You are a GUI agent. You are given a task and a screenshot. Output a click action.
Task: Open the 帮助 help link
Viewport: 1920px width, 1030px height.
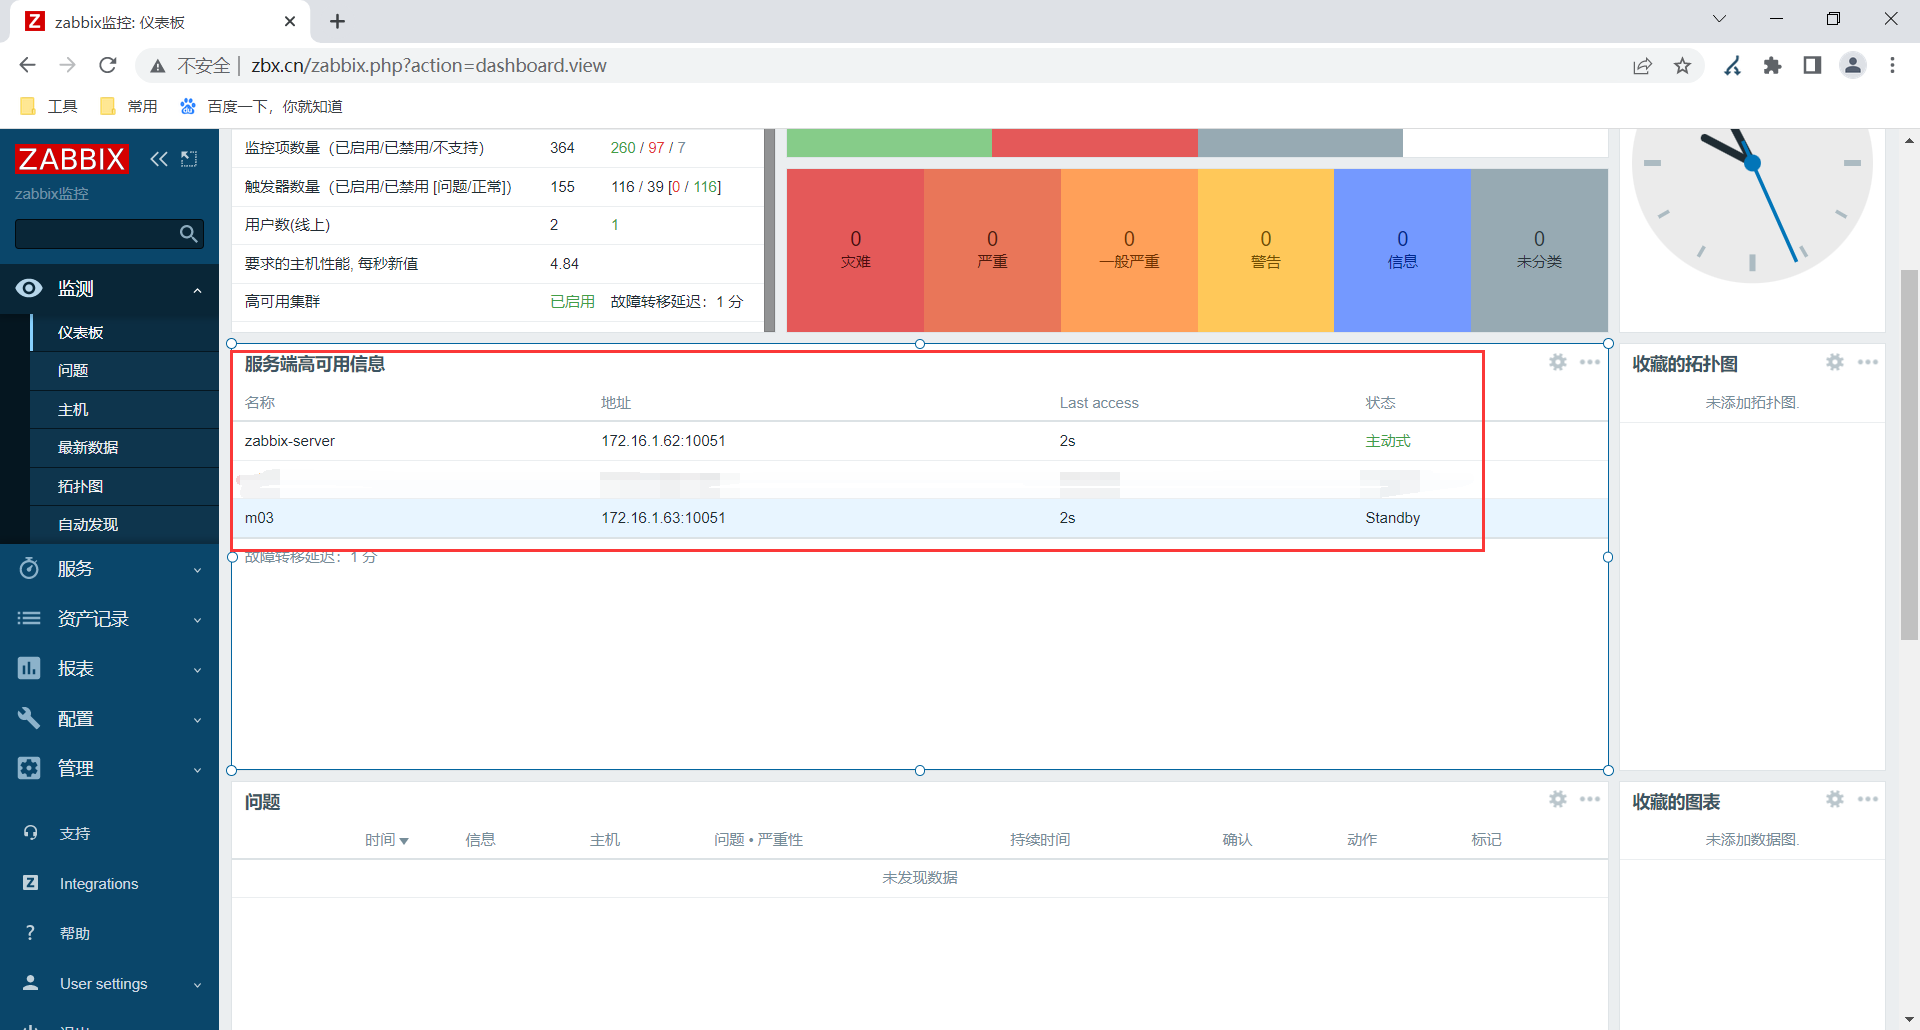point(75,934)
